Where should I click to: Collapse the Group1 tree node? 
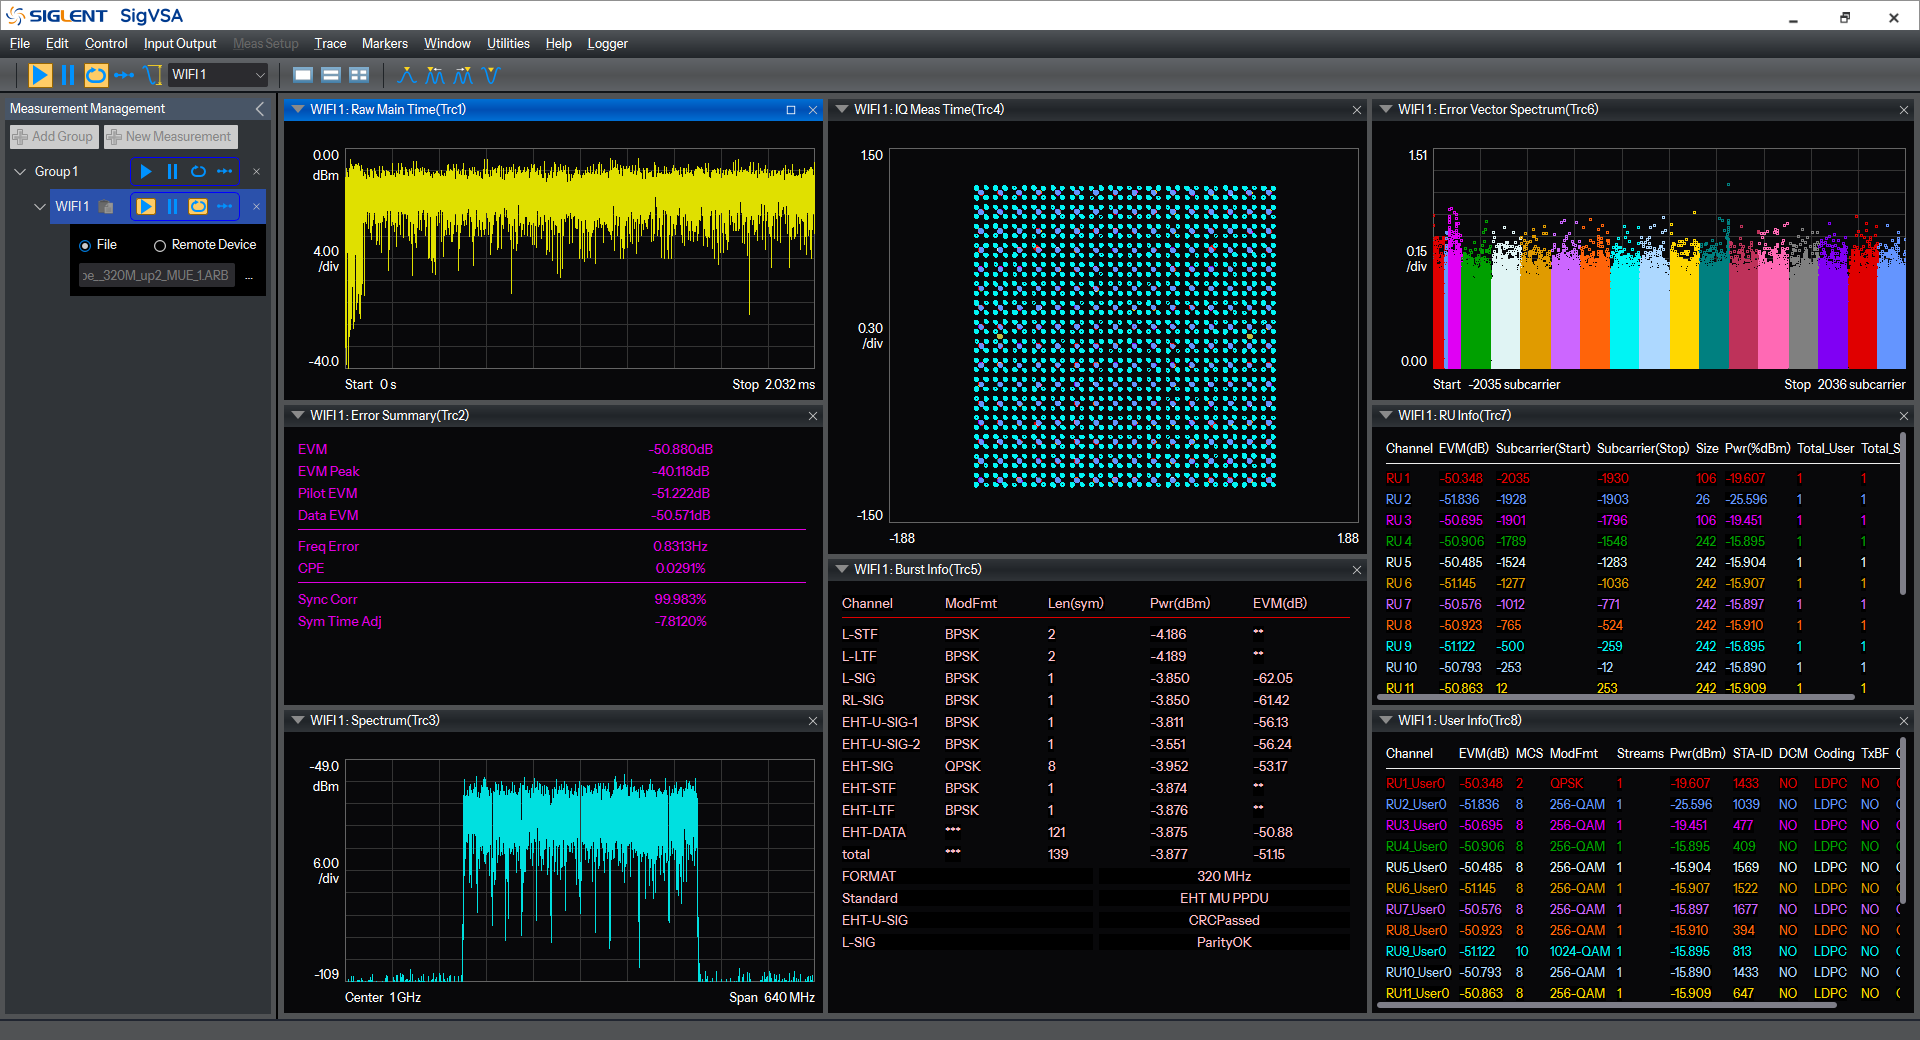click(x=20, y=172)
